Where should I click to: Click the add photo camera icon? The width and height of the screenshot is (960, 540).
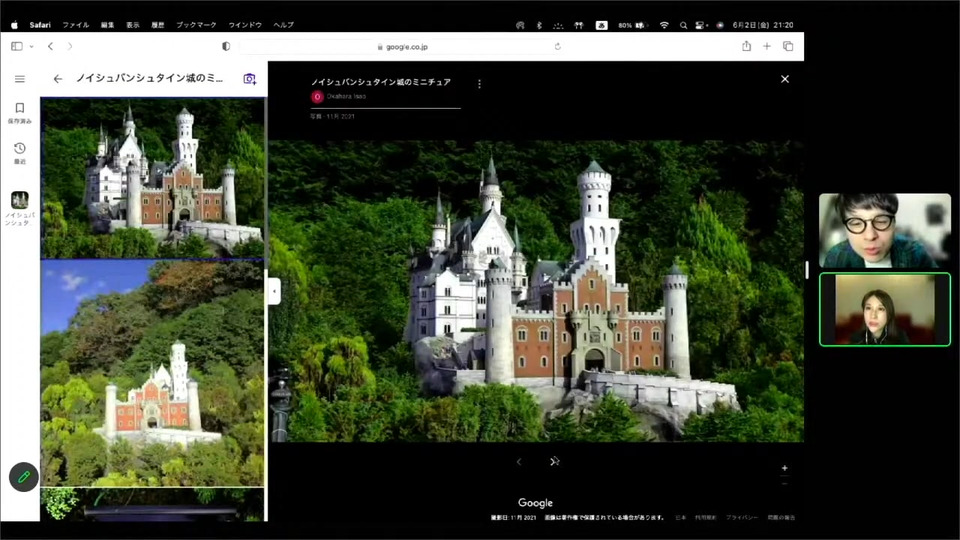pos(249,79)
